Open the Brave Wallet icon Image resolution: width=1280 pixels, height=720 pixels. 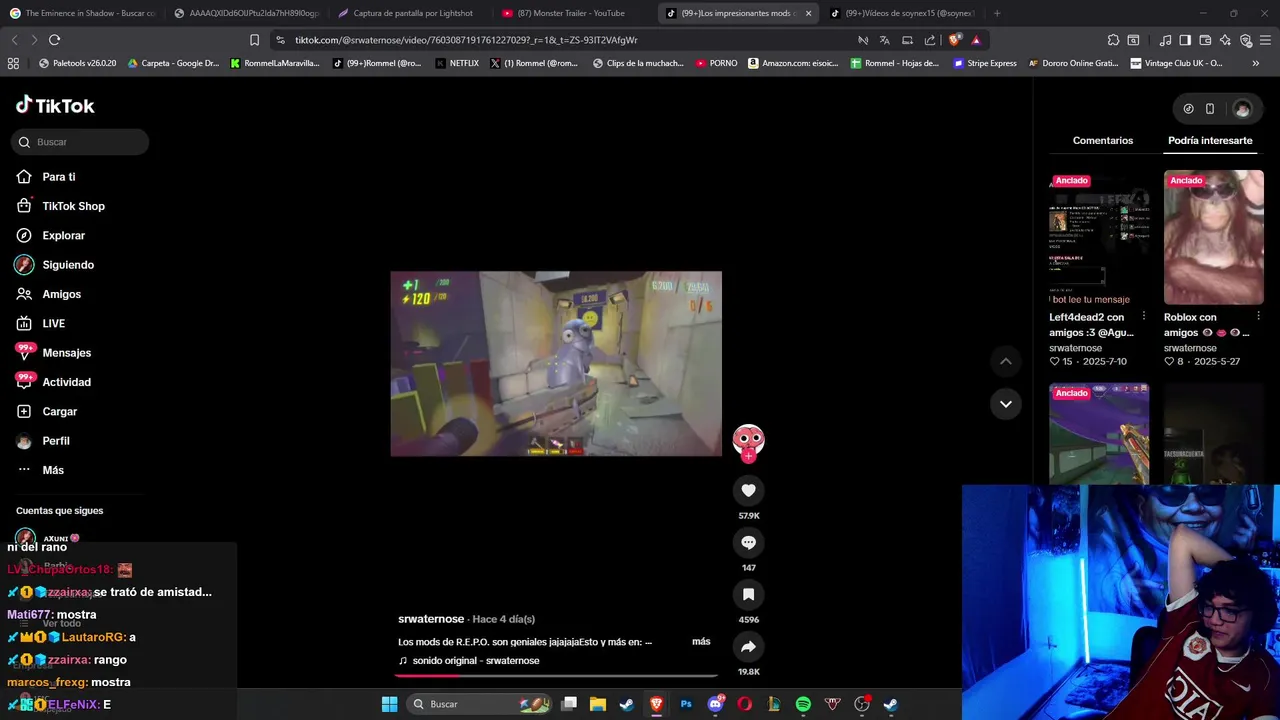tap(1205, 40)
